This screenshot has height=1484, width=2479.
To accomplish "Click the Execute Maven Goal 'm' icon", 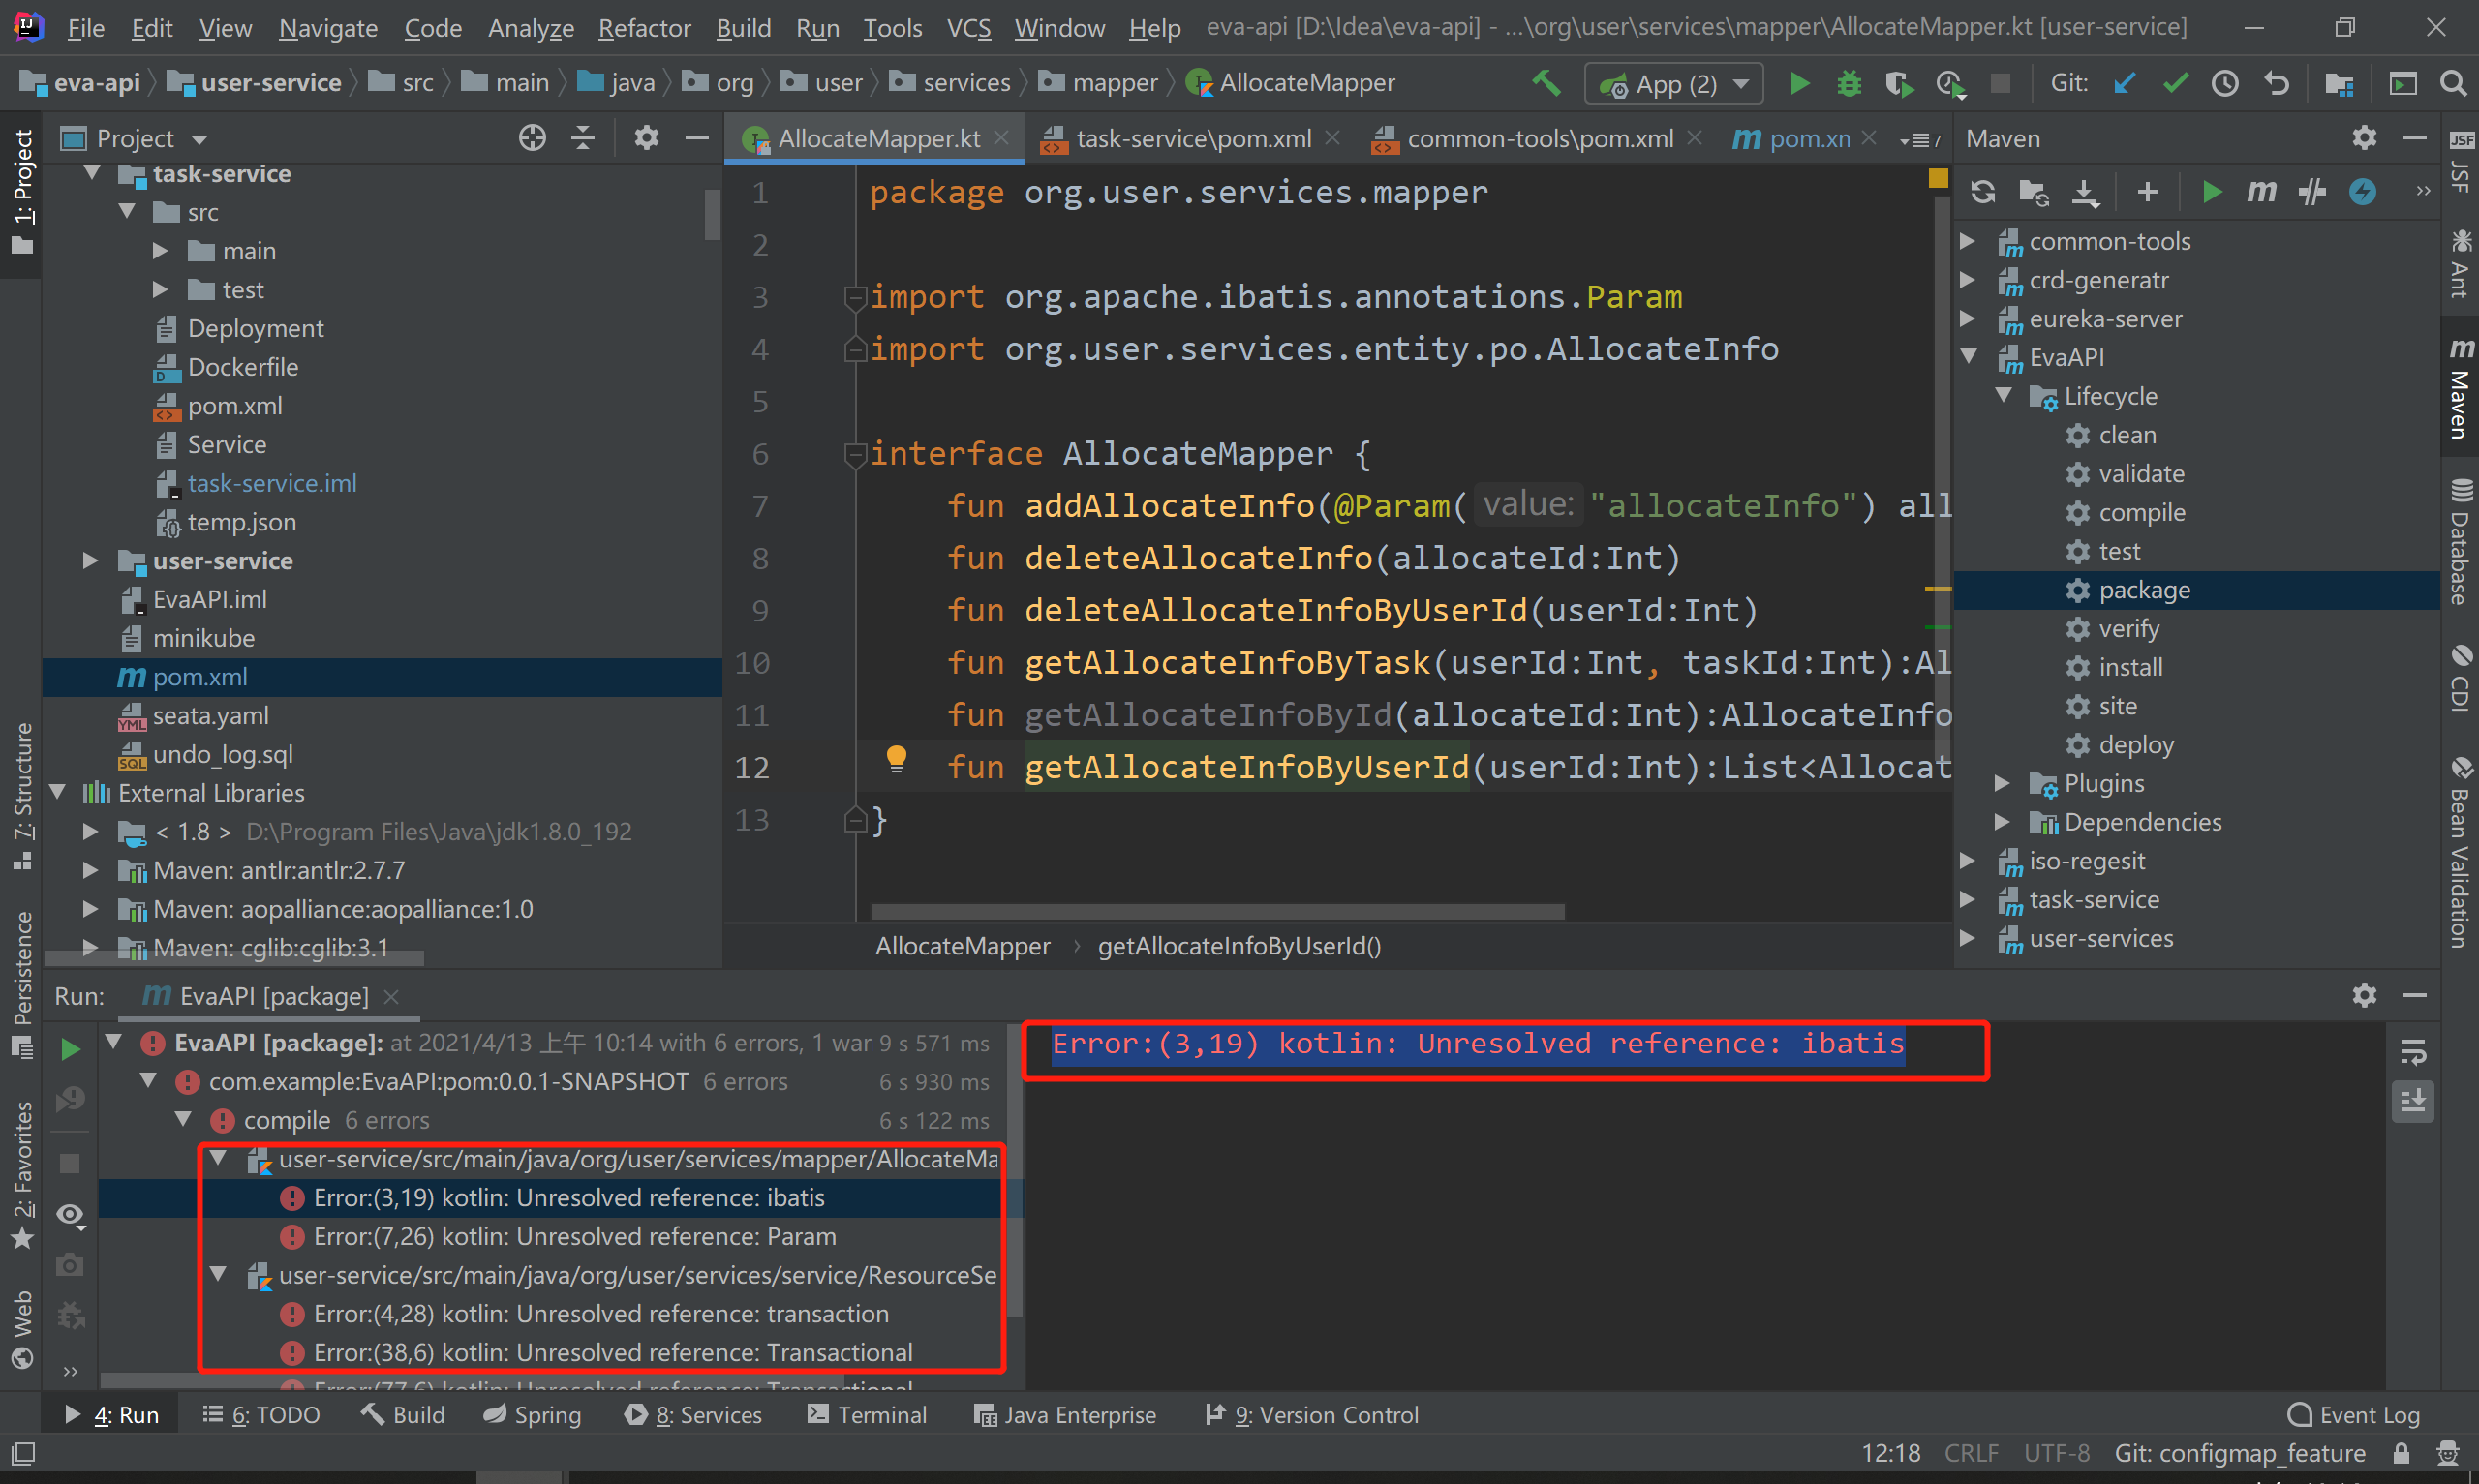I will click(x=2261, y=192).
